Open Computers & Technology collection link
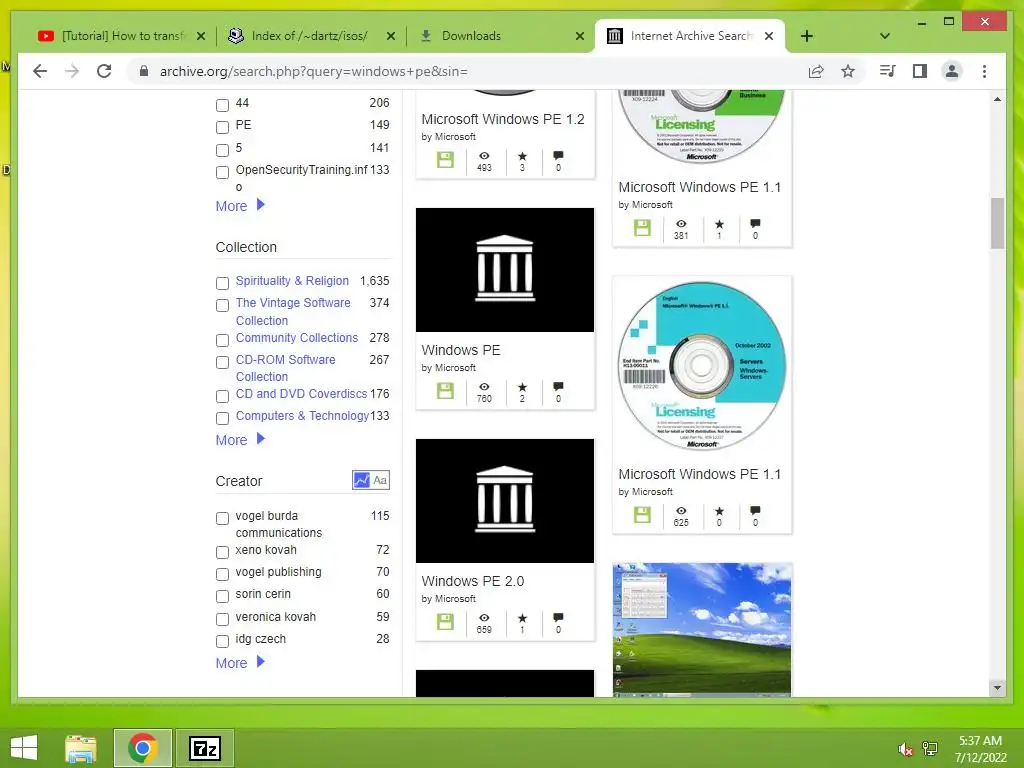The width and height of the screenshot is (1024, 768). tap(302, 415)
